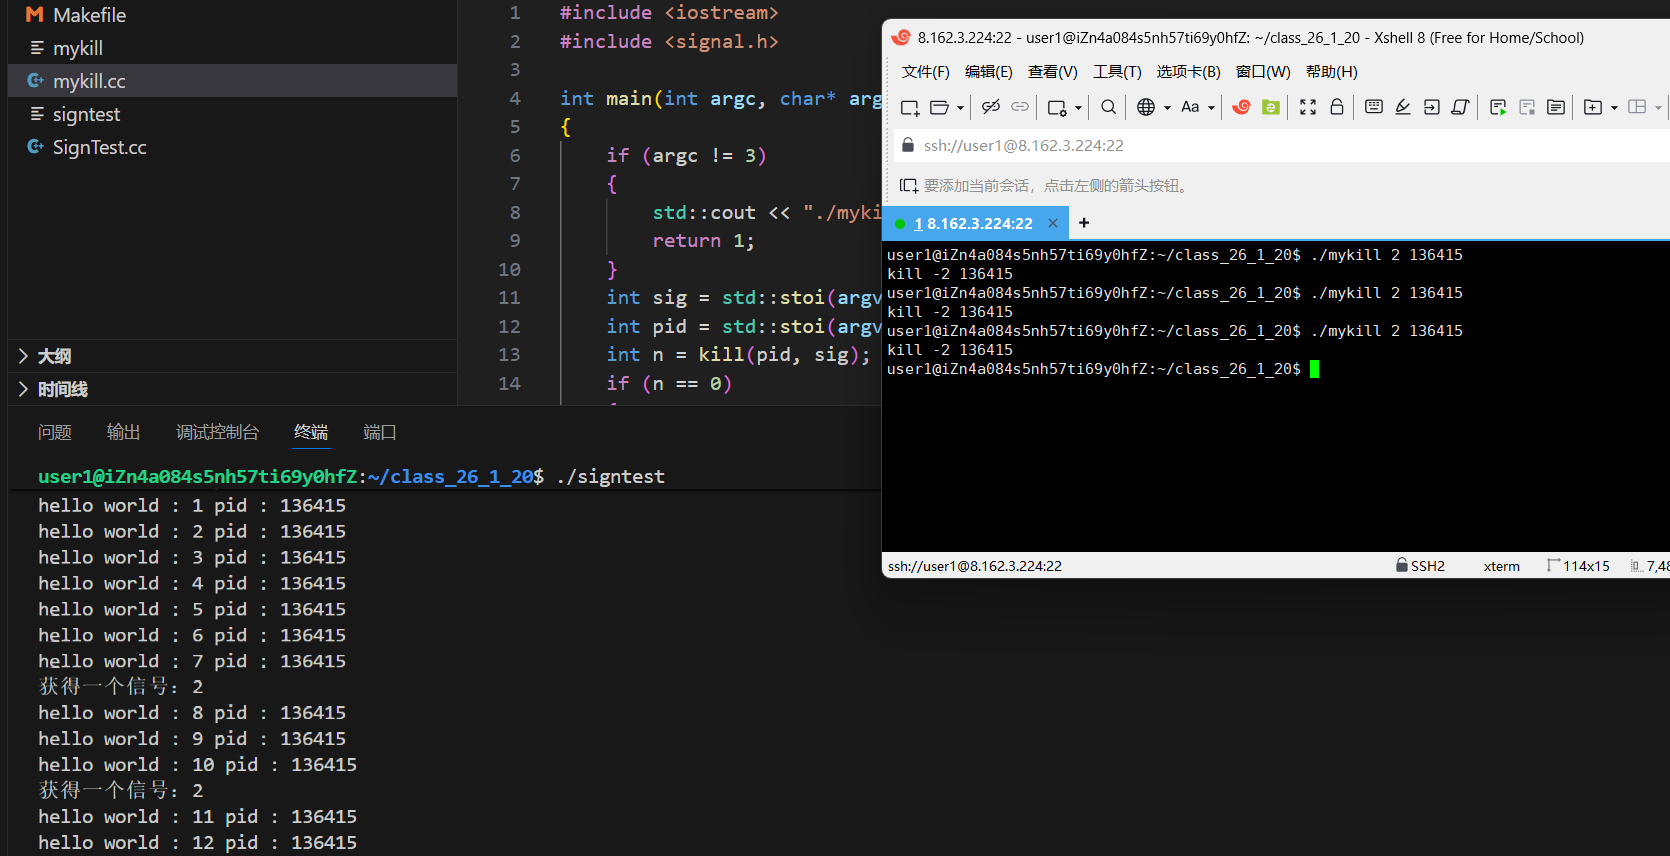
Task: Open the 窗口(W) menu in Xshell
Action: (x=1263, y=72)
